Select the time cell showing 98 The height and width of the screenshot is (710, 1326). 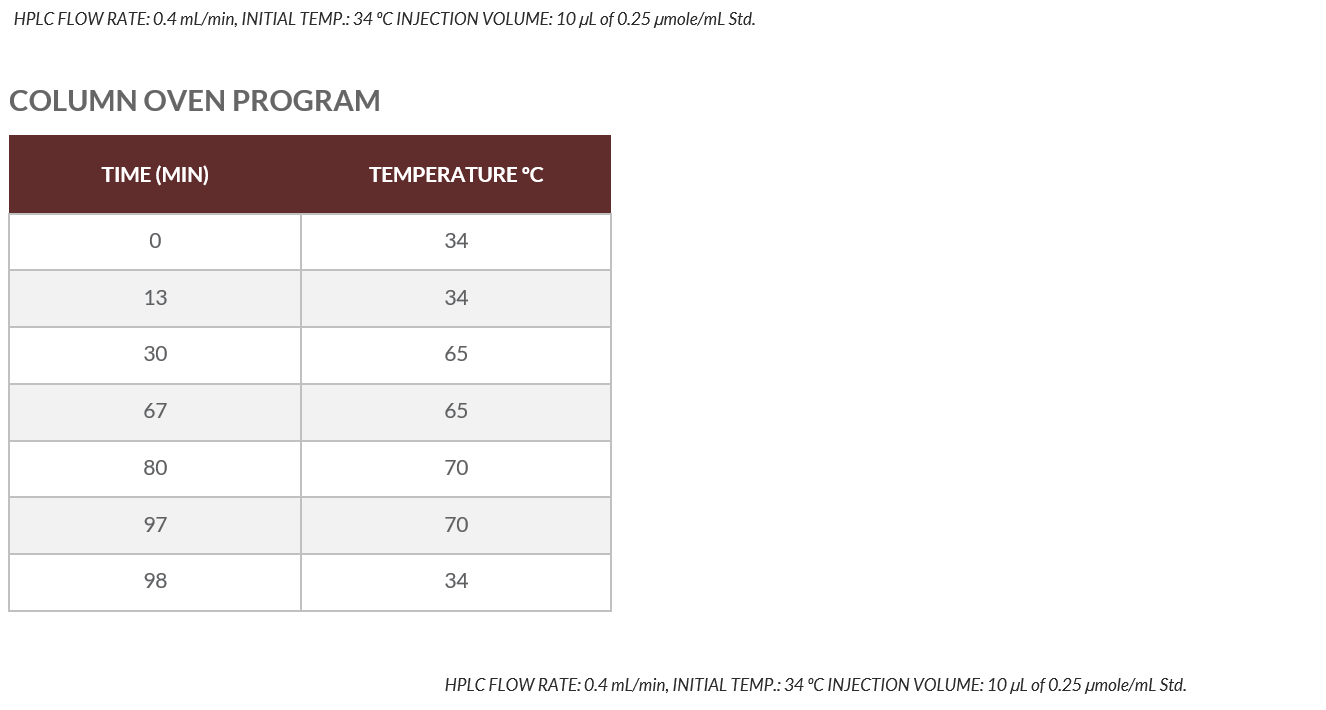155,581
